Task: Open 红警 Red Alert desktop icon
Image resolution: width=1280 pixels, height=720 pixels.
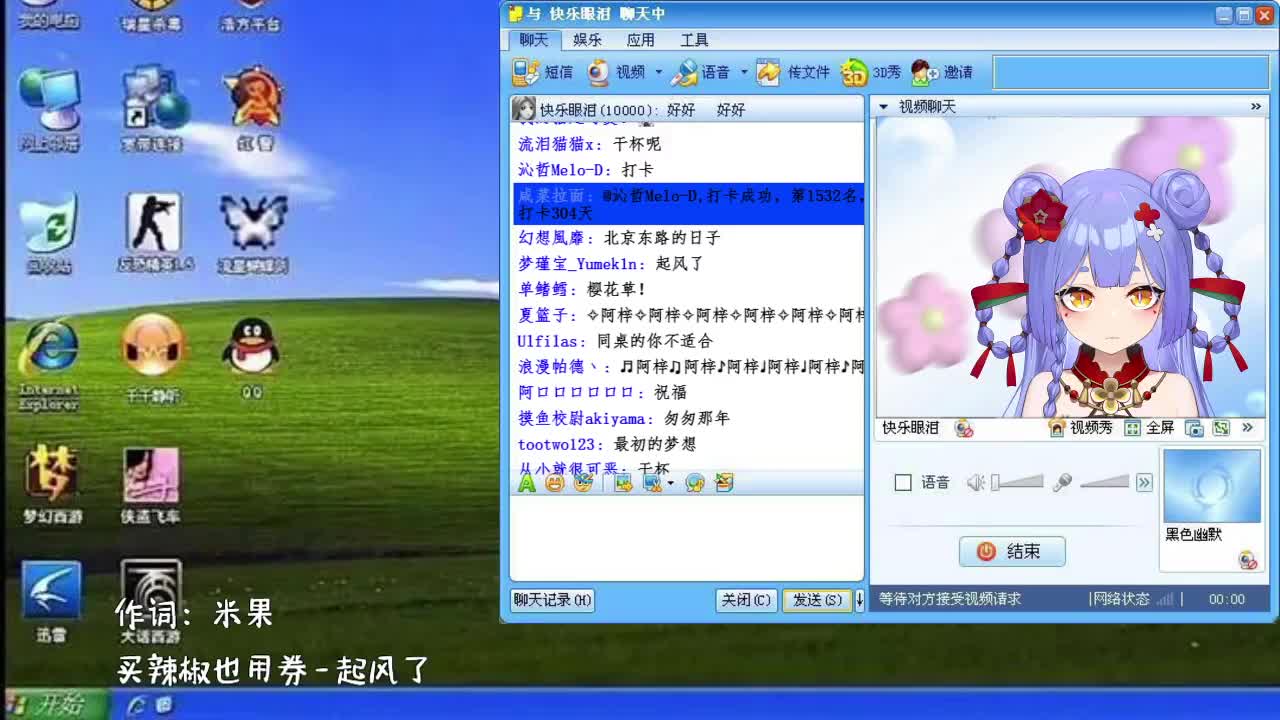Action: coord(254,110)
